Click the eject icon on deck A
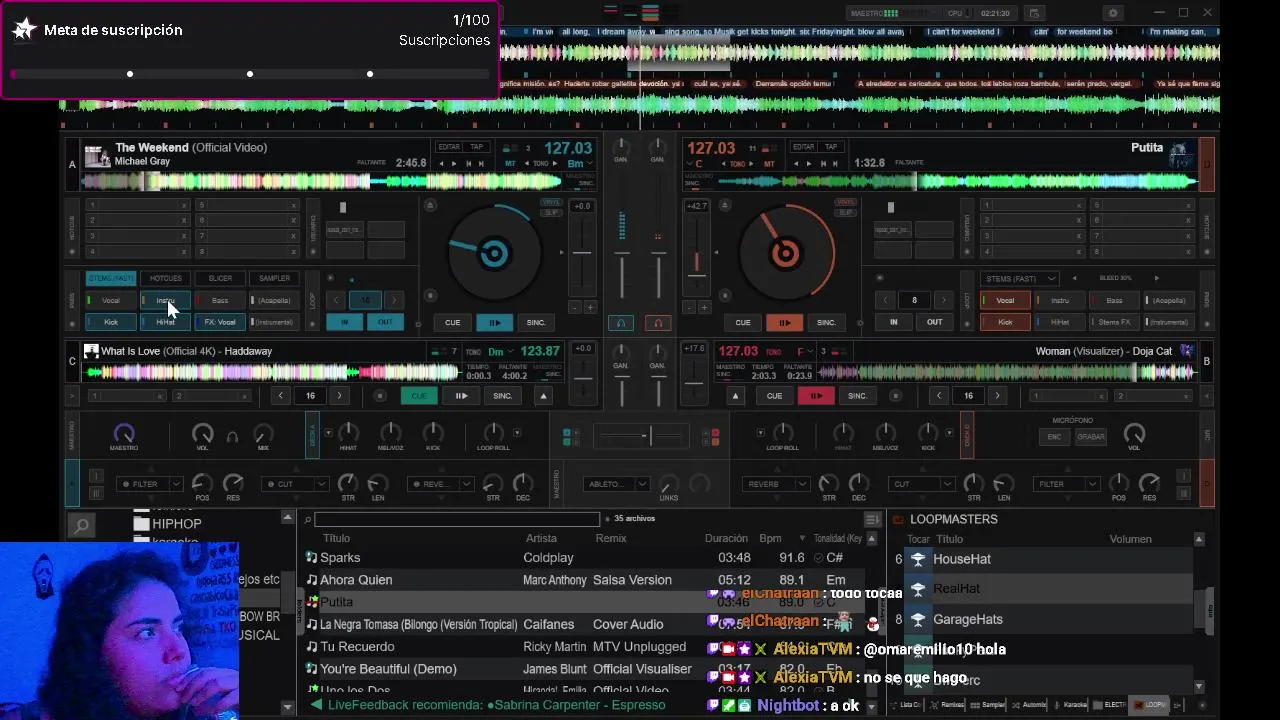This screenshot has width=1280, height=720. click(430, 206)
